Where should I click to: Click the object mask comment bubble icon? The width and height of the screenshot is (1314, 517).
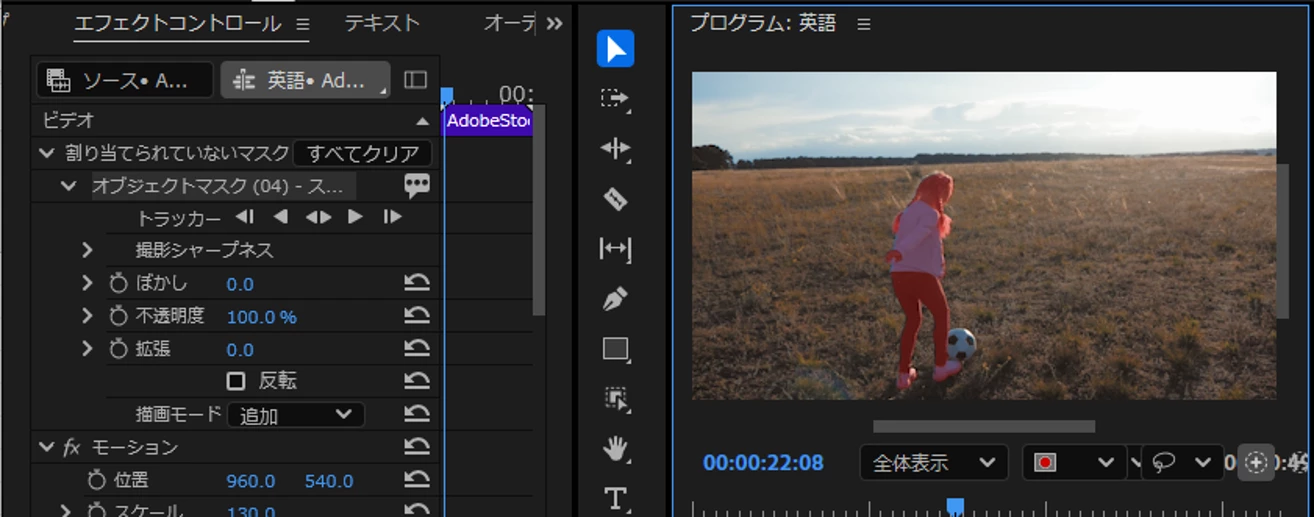(417, 185)
